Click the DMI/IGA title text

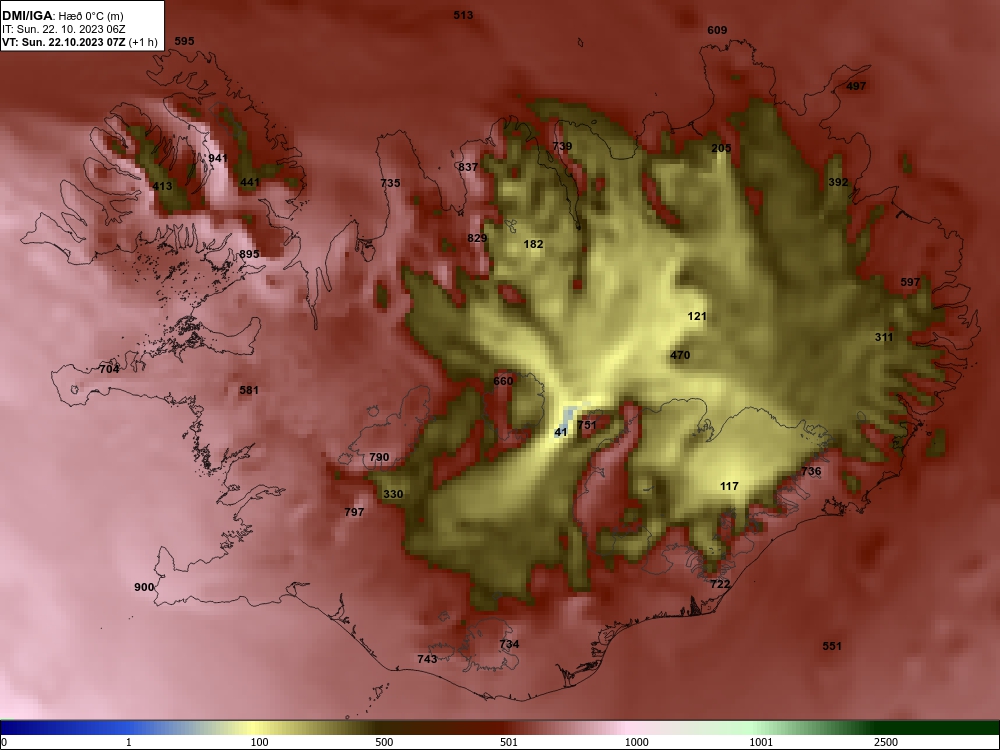coord(62,16)
